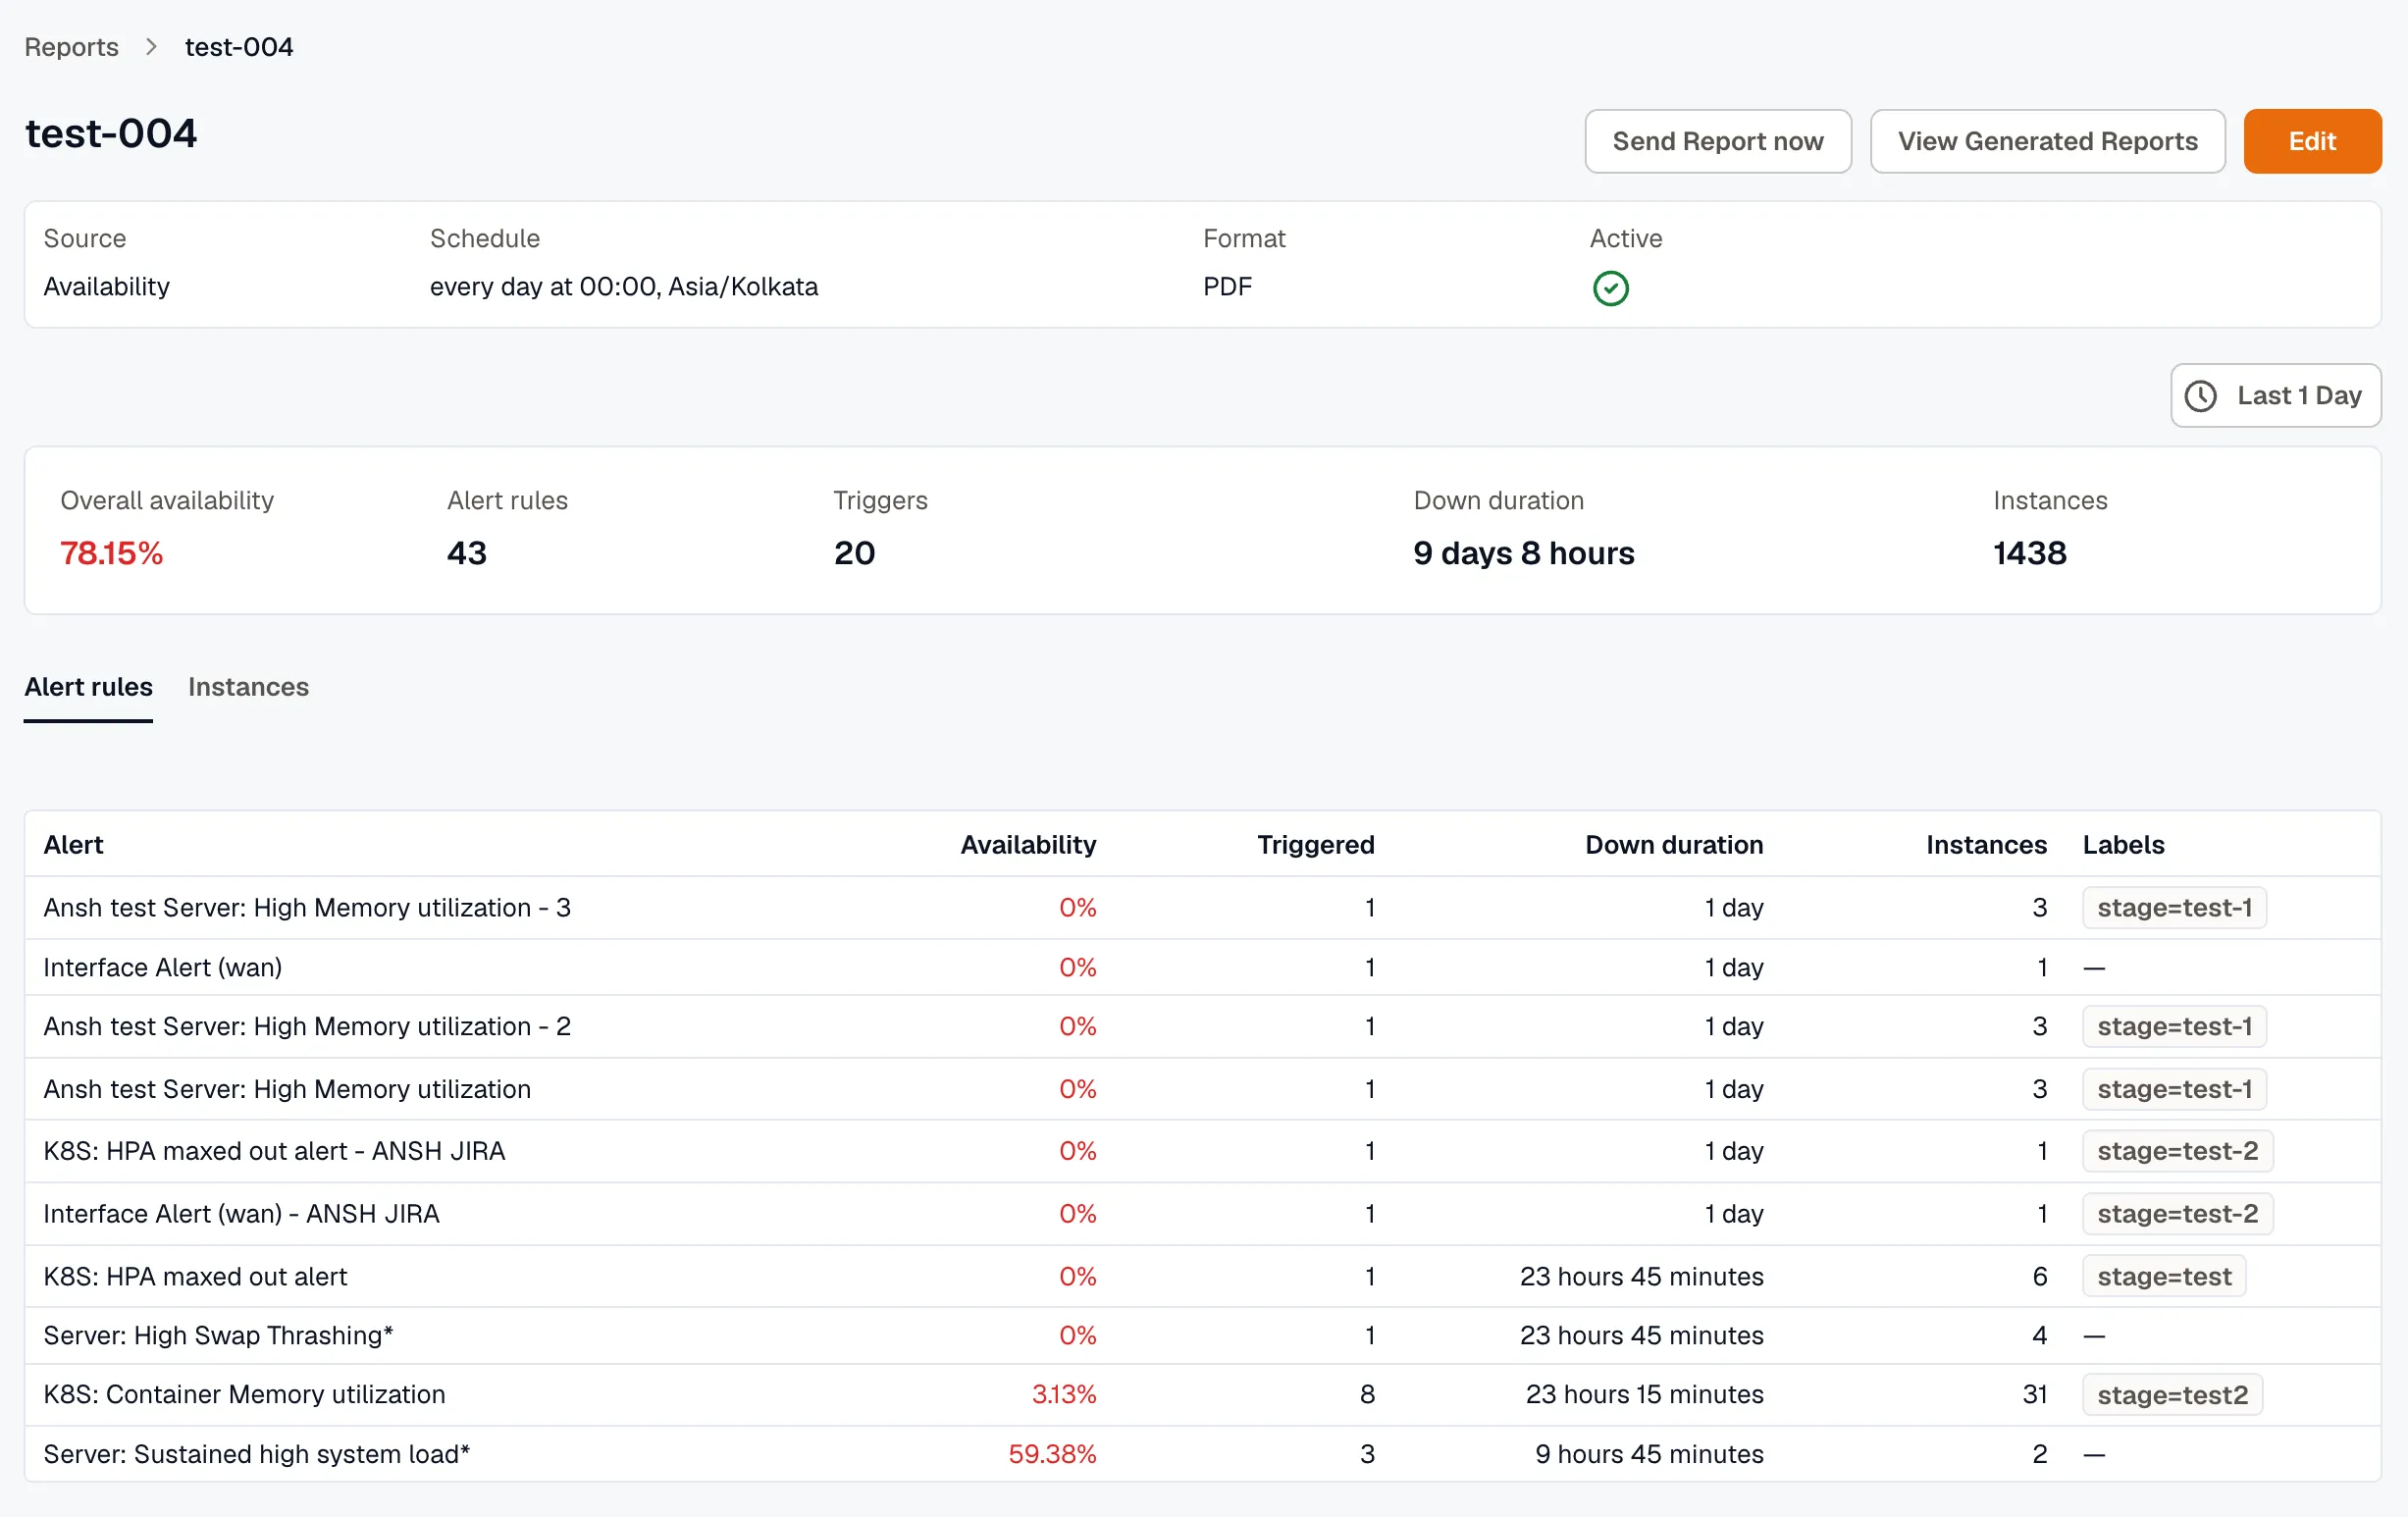Click the Instances column header in table

click(1986, 845)
